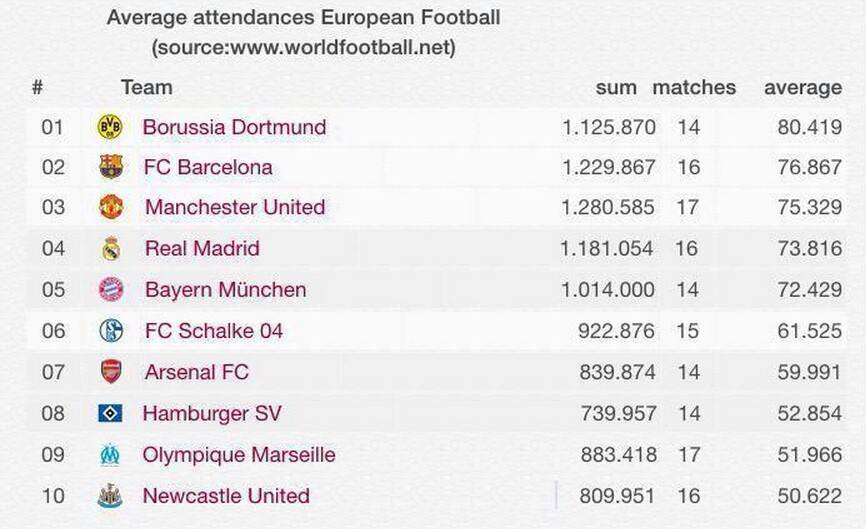Open the FC Barcelona team link
Image resolution: width=866 pixels, height=529 pixels.
208,167
